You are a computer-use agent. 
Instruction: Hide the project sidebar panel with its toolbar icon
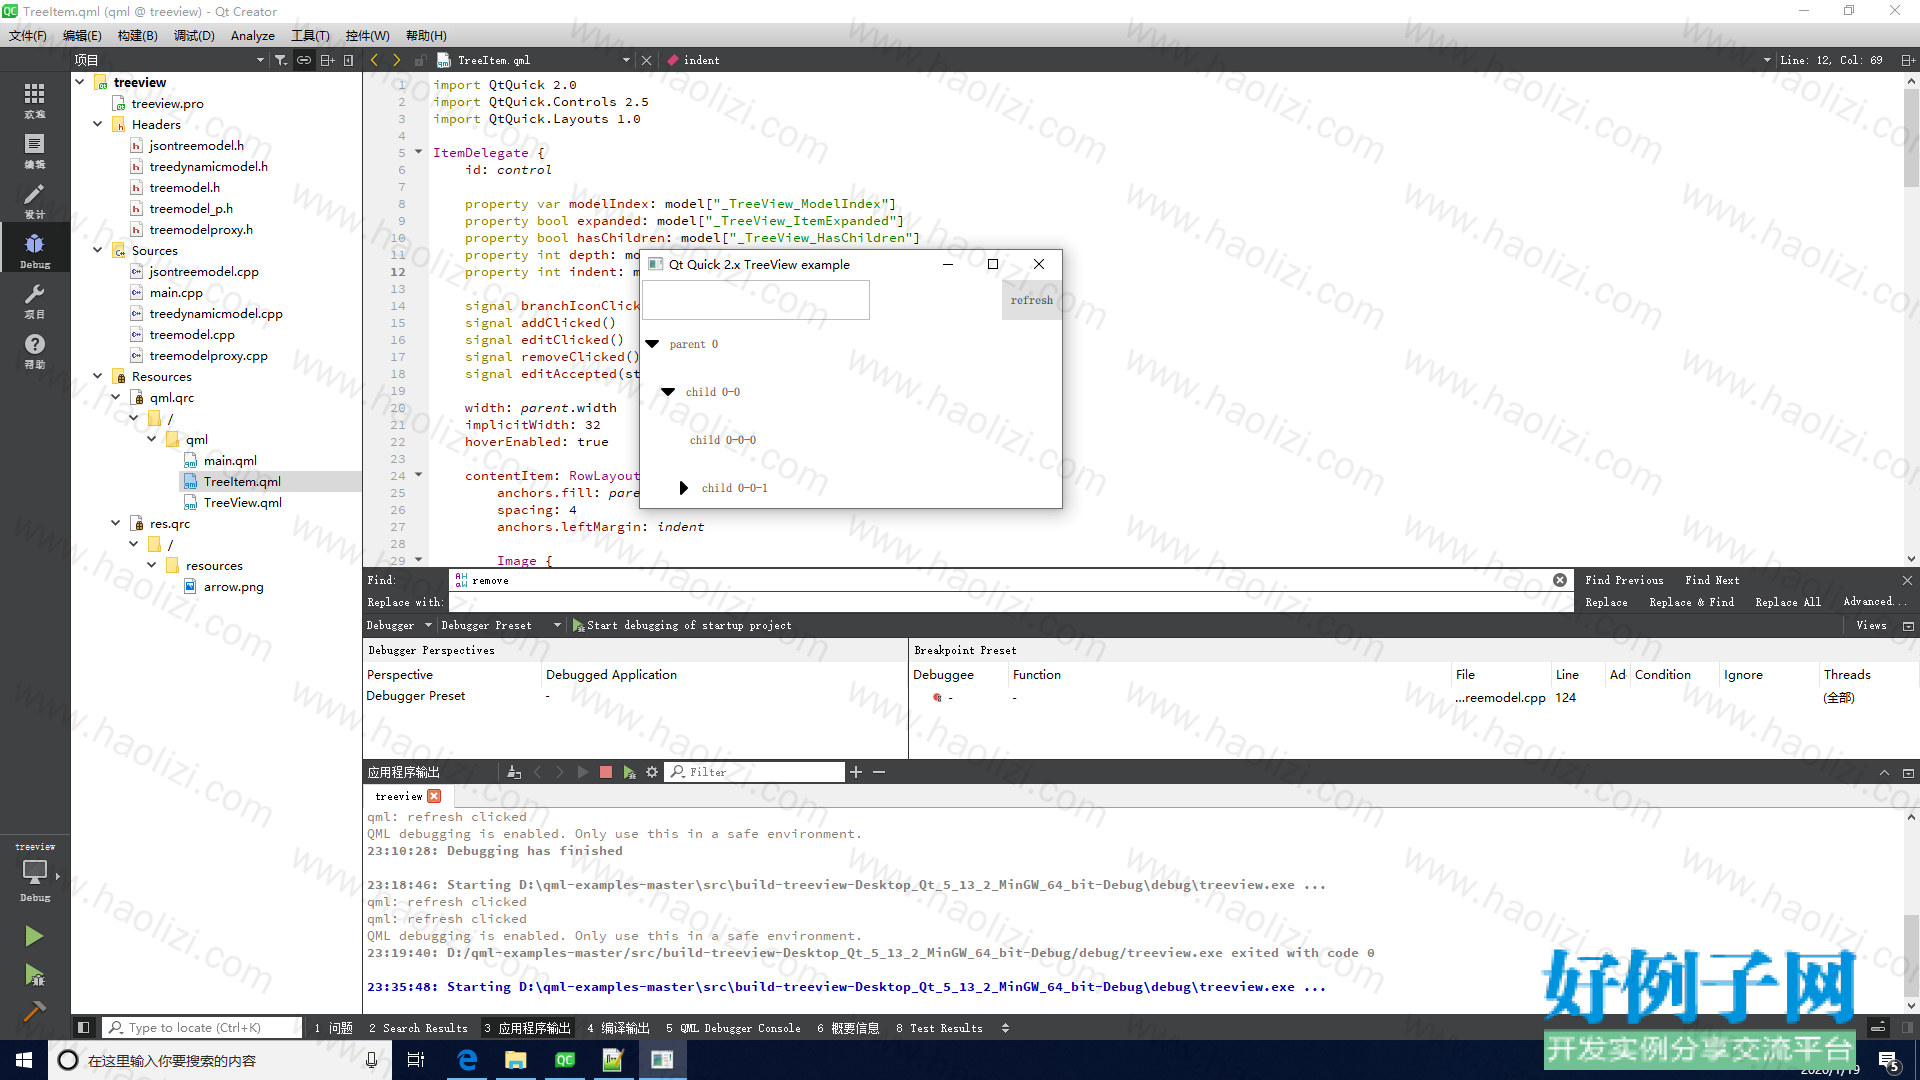pyautogui.click(x=348, y=60)
